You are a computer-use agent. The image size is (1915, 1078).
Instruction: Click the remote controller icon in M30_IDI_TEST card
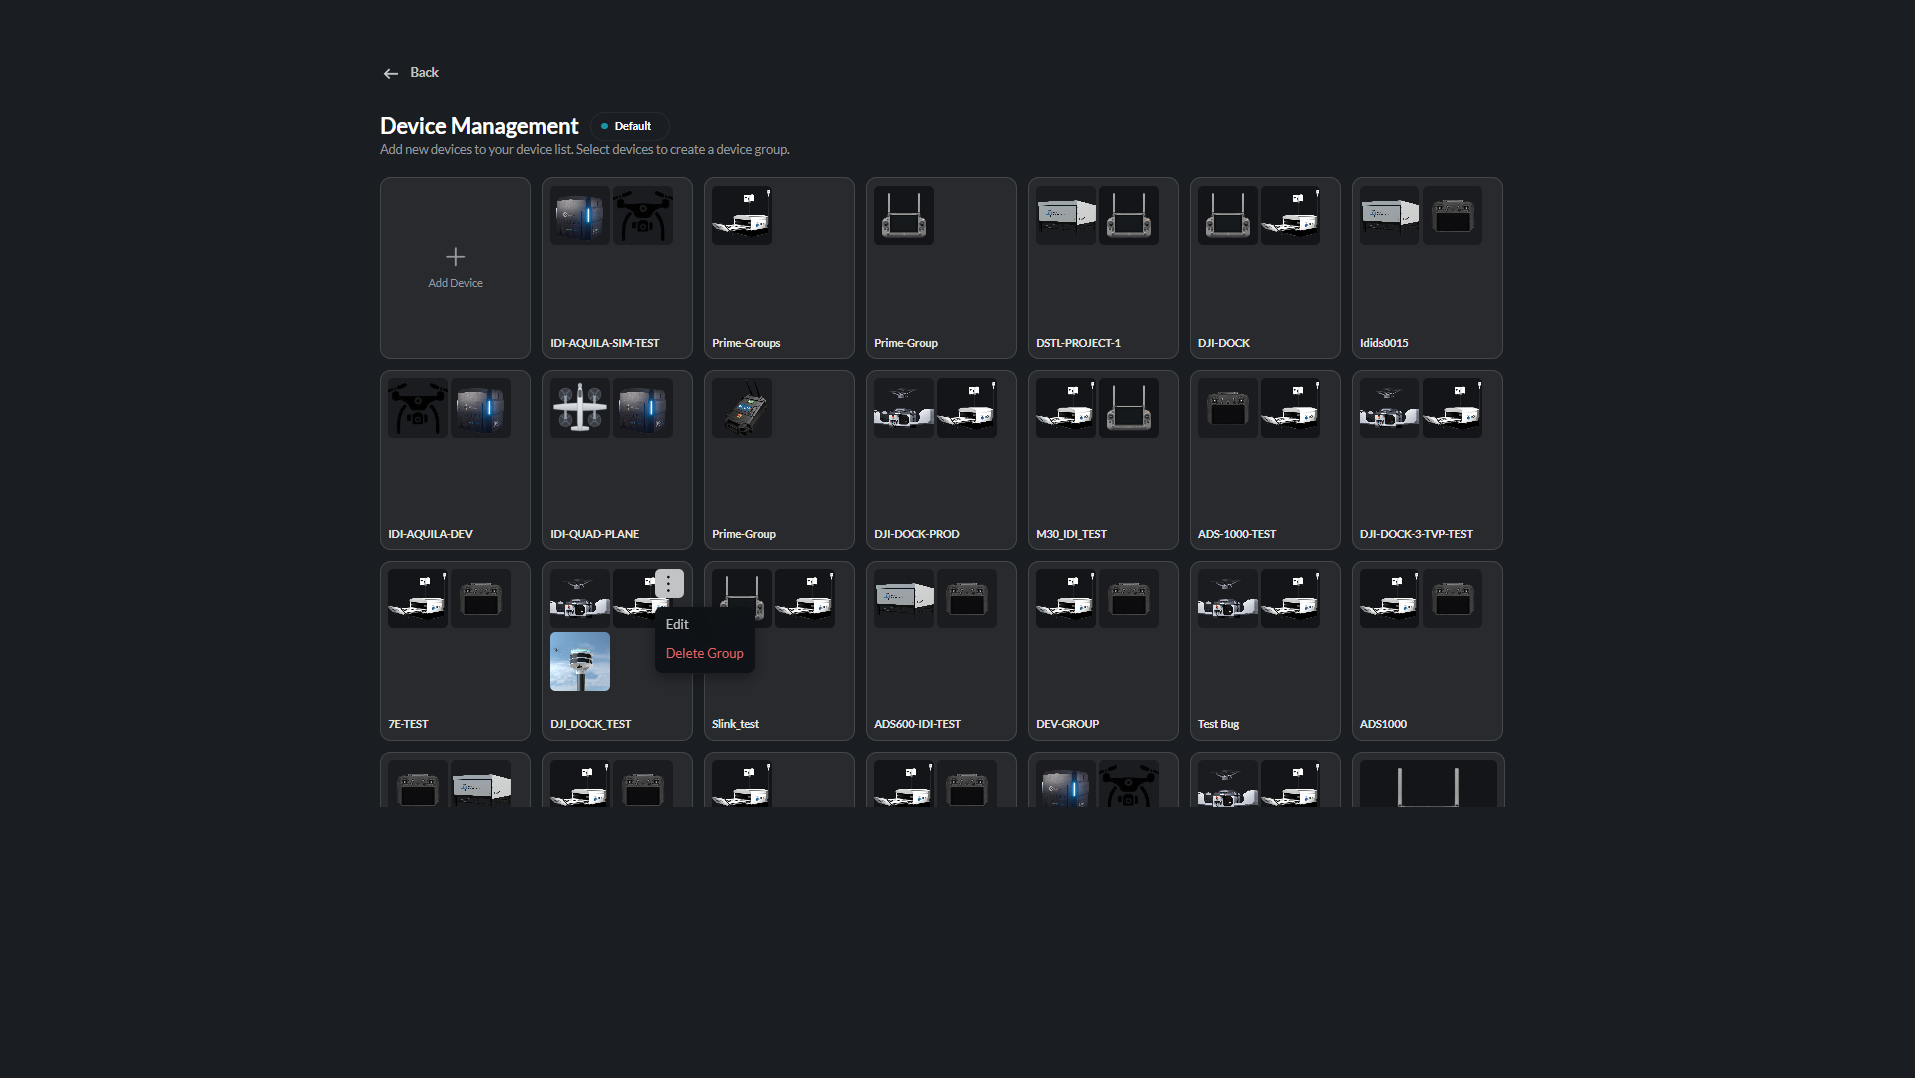(1129, 407)
